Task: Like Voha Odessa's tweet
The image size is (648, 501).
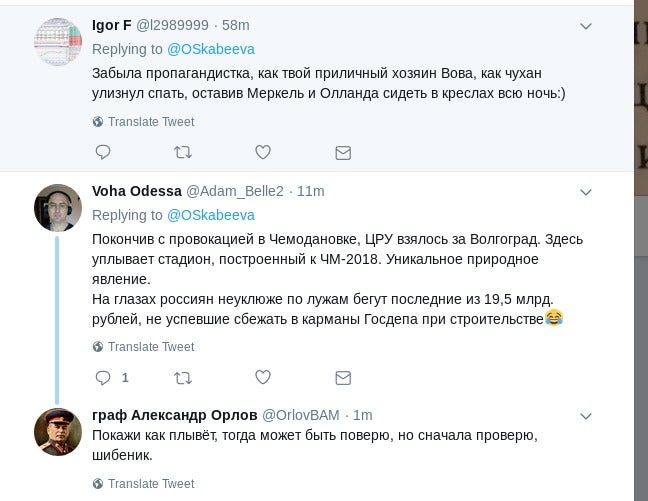Action: (x=263, y=377)
